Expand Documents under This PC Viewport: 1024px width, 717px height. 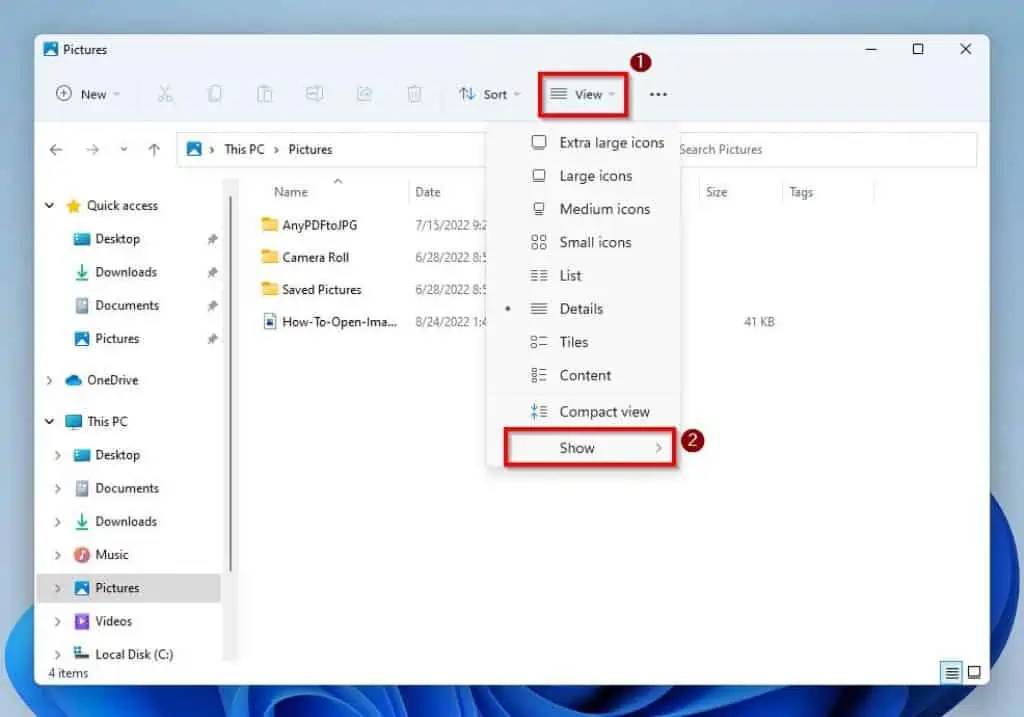pos(57,488)
